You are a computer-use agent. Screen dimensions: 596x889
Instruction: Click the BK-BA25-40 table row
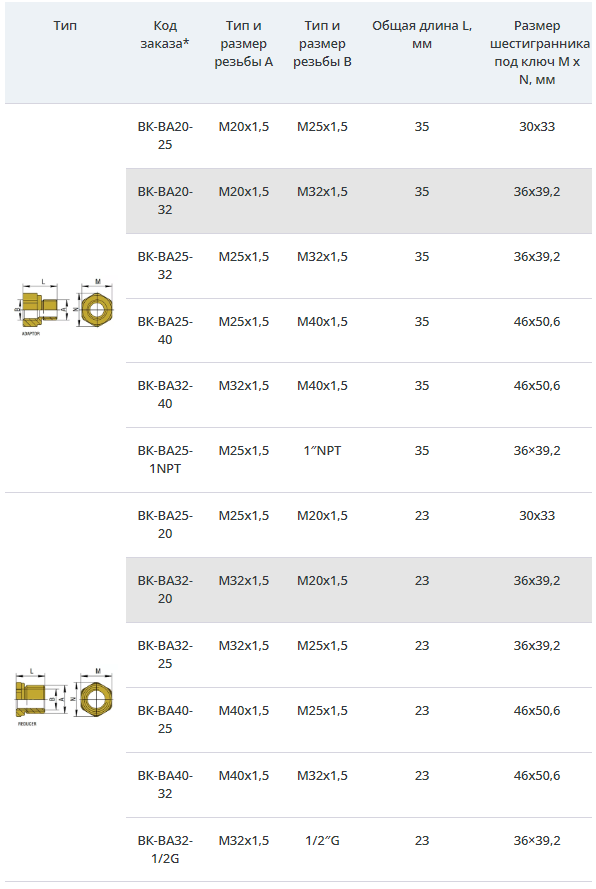pos(358,331)
